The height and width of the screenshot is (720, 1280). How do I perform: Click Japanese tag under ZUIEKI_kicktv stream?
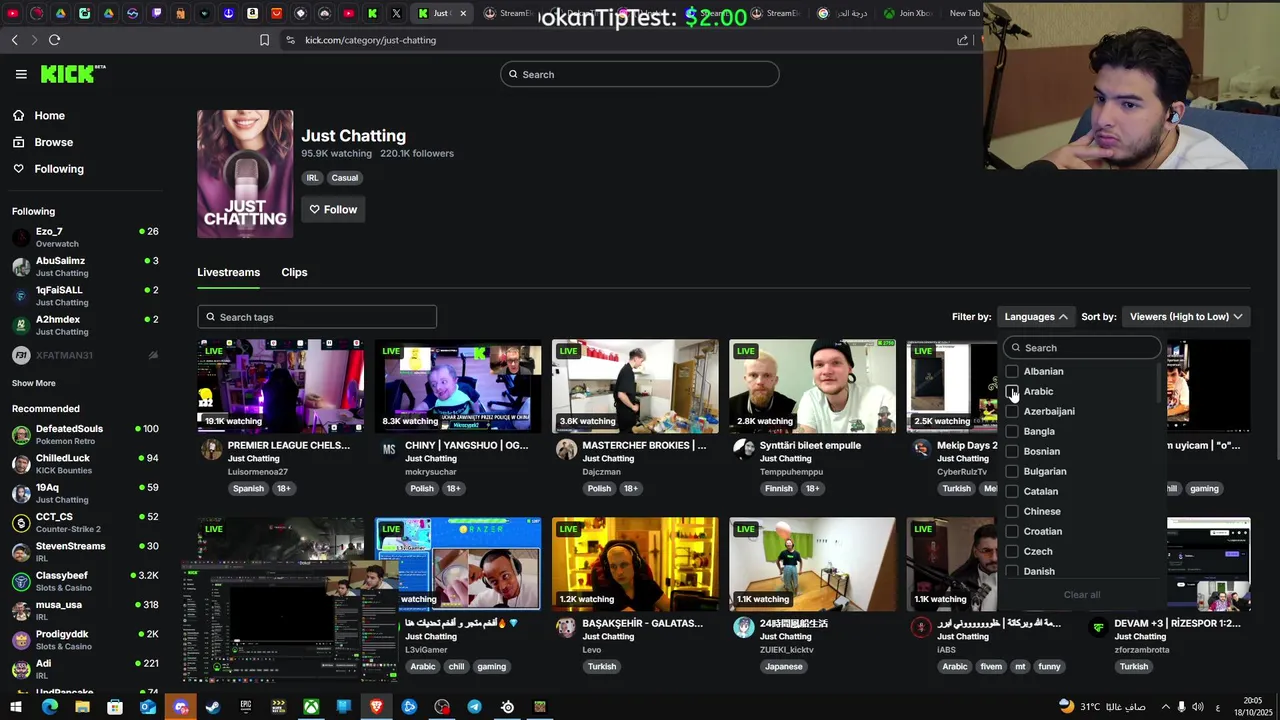[x=783, y=667]
